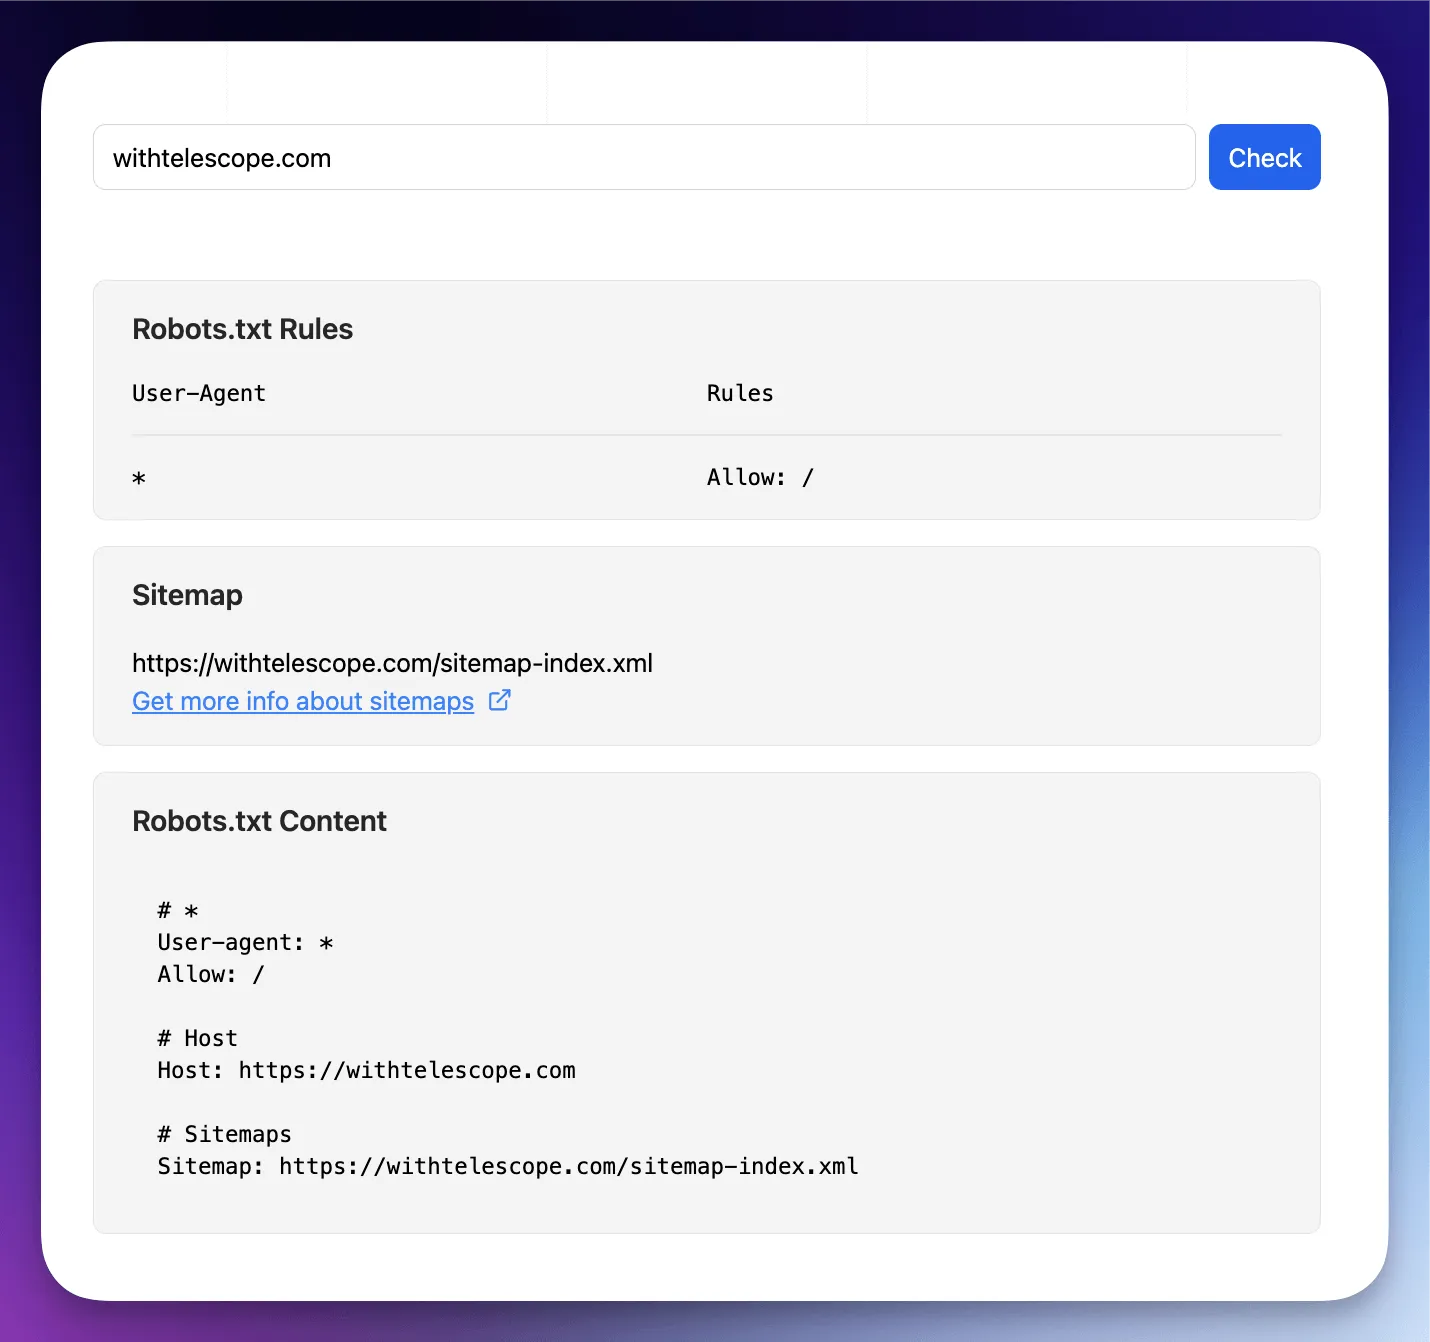Click the 'Allow: /' line in Robots.txt Content
The width and height of the screenshot is (1430, 1342).
pos(210,974)
